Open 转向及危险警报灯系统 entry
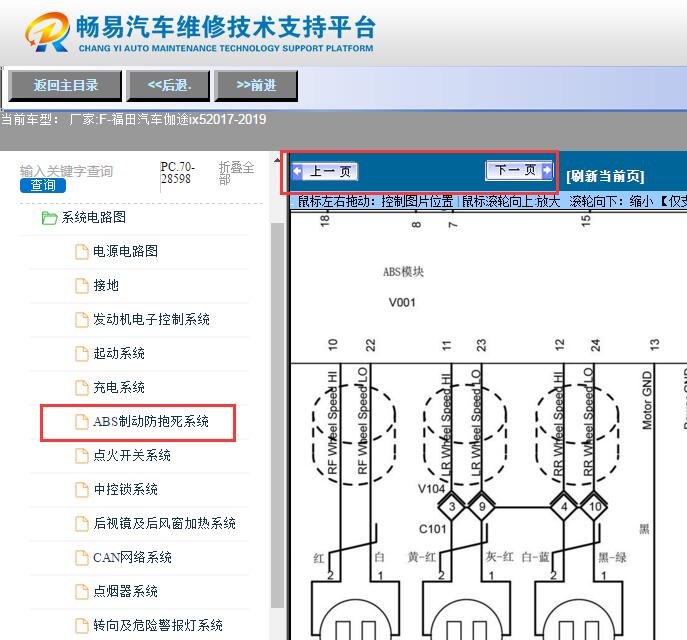687x640 pixels. pyautogui.click(x=158, y=625)
